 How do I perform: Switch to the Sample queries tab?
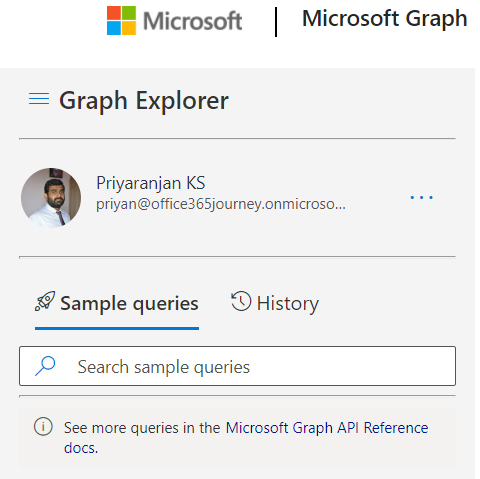(117, 303)
